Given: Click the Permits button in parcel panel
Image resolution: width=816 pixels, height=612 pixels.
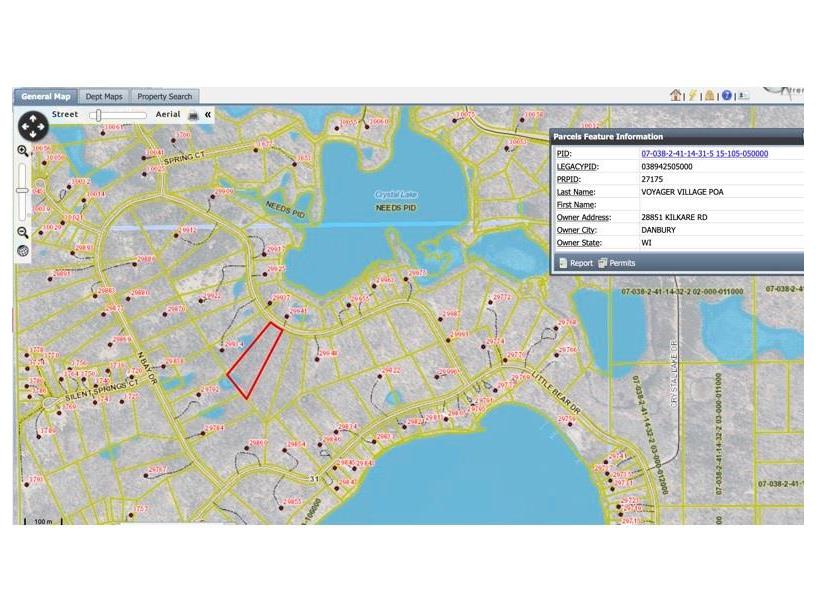Looking at the screenshot, I should (x=616, y=263).
